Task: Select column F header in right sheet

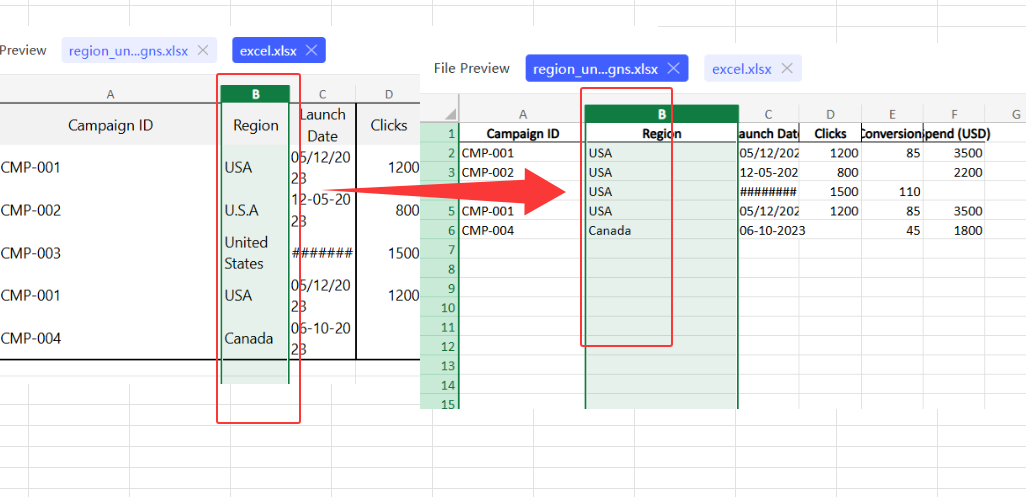Action: [x=954, y=115]
